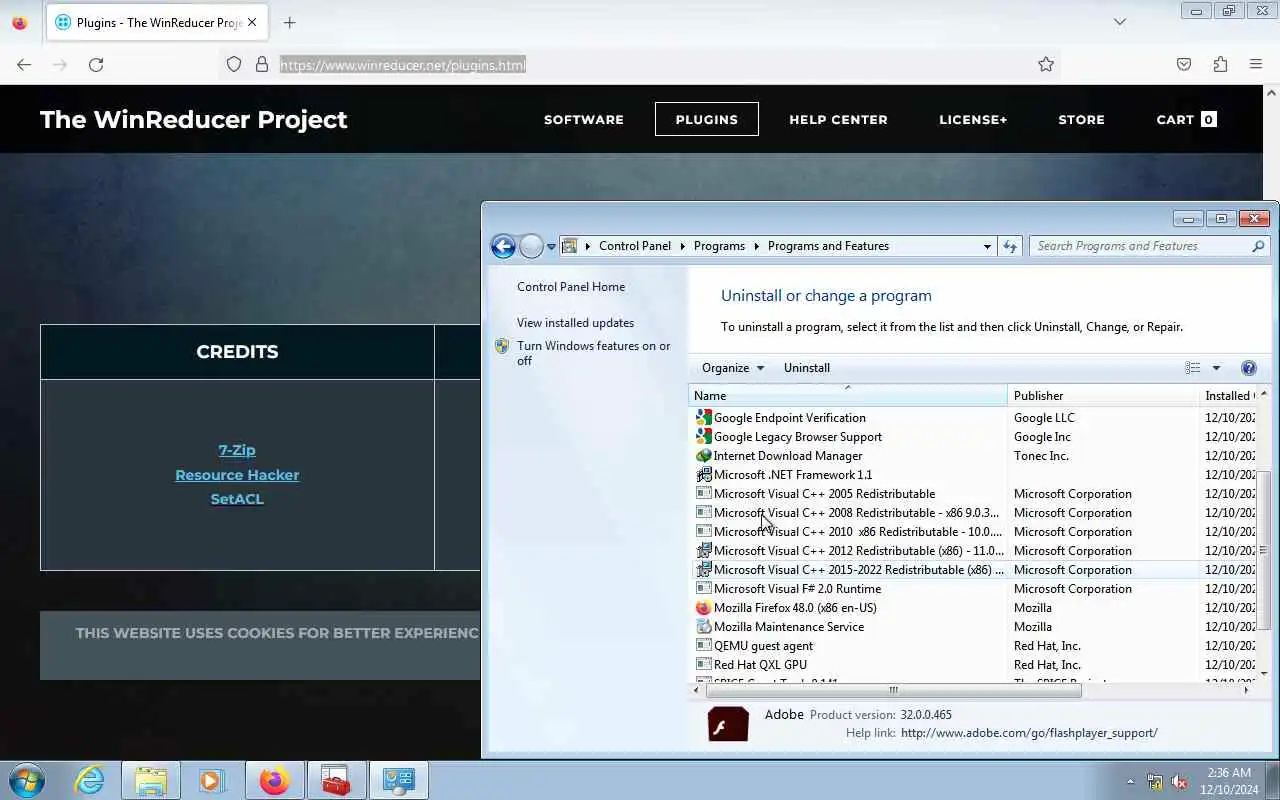This screenshot has height=800, width=1280.
Task: Open the SetACL credits link
Action: click(x=237, y=499)
